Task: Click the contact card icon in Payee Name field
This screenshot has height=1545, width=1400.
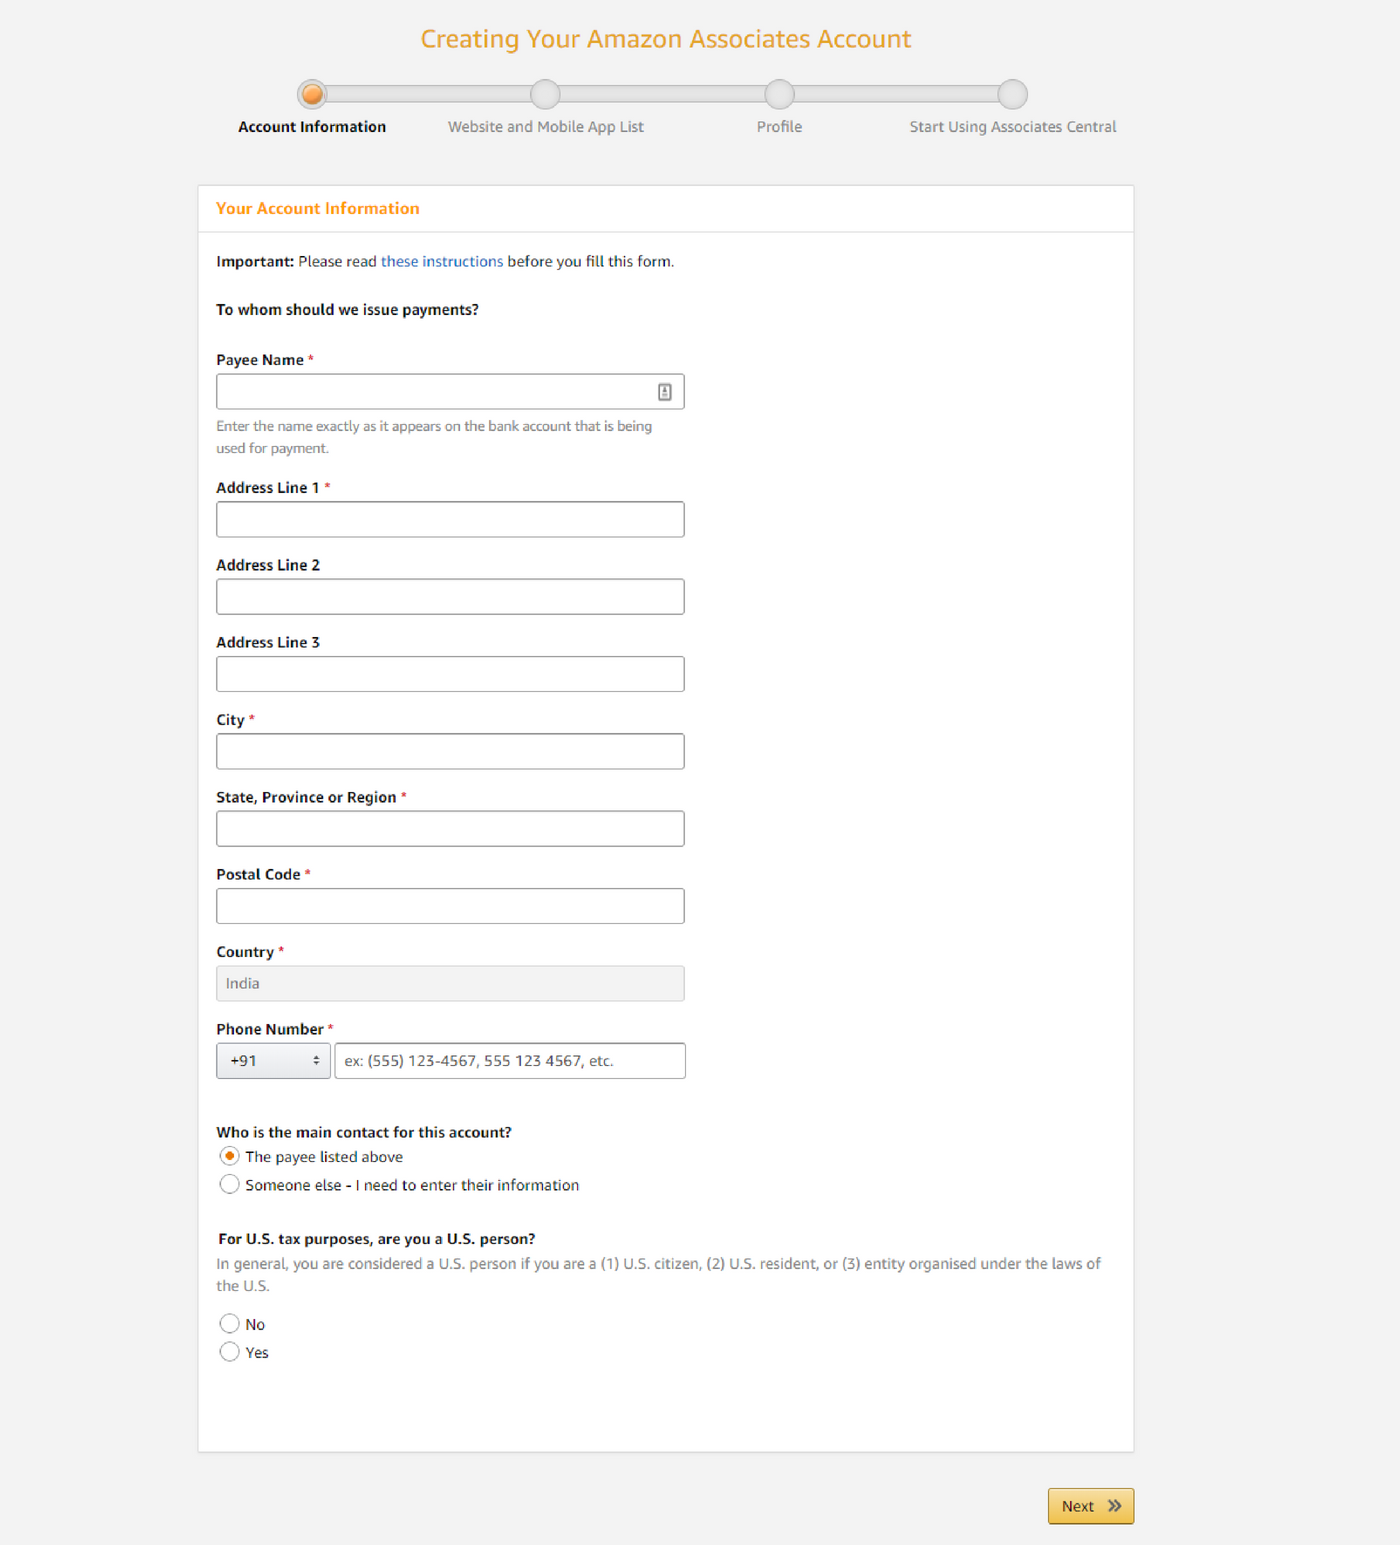Action: [665, 392]
